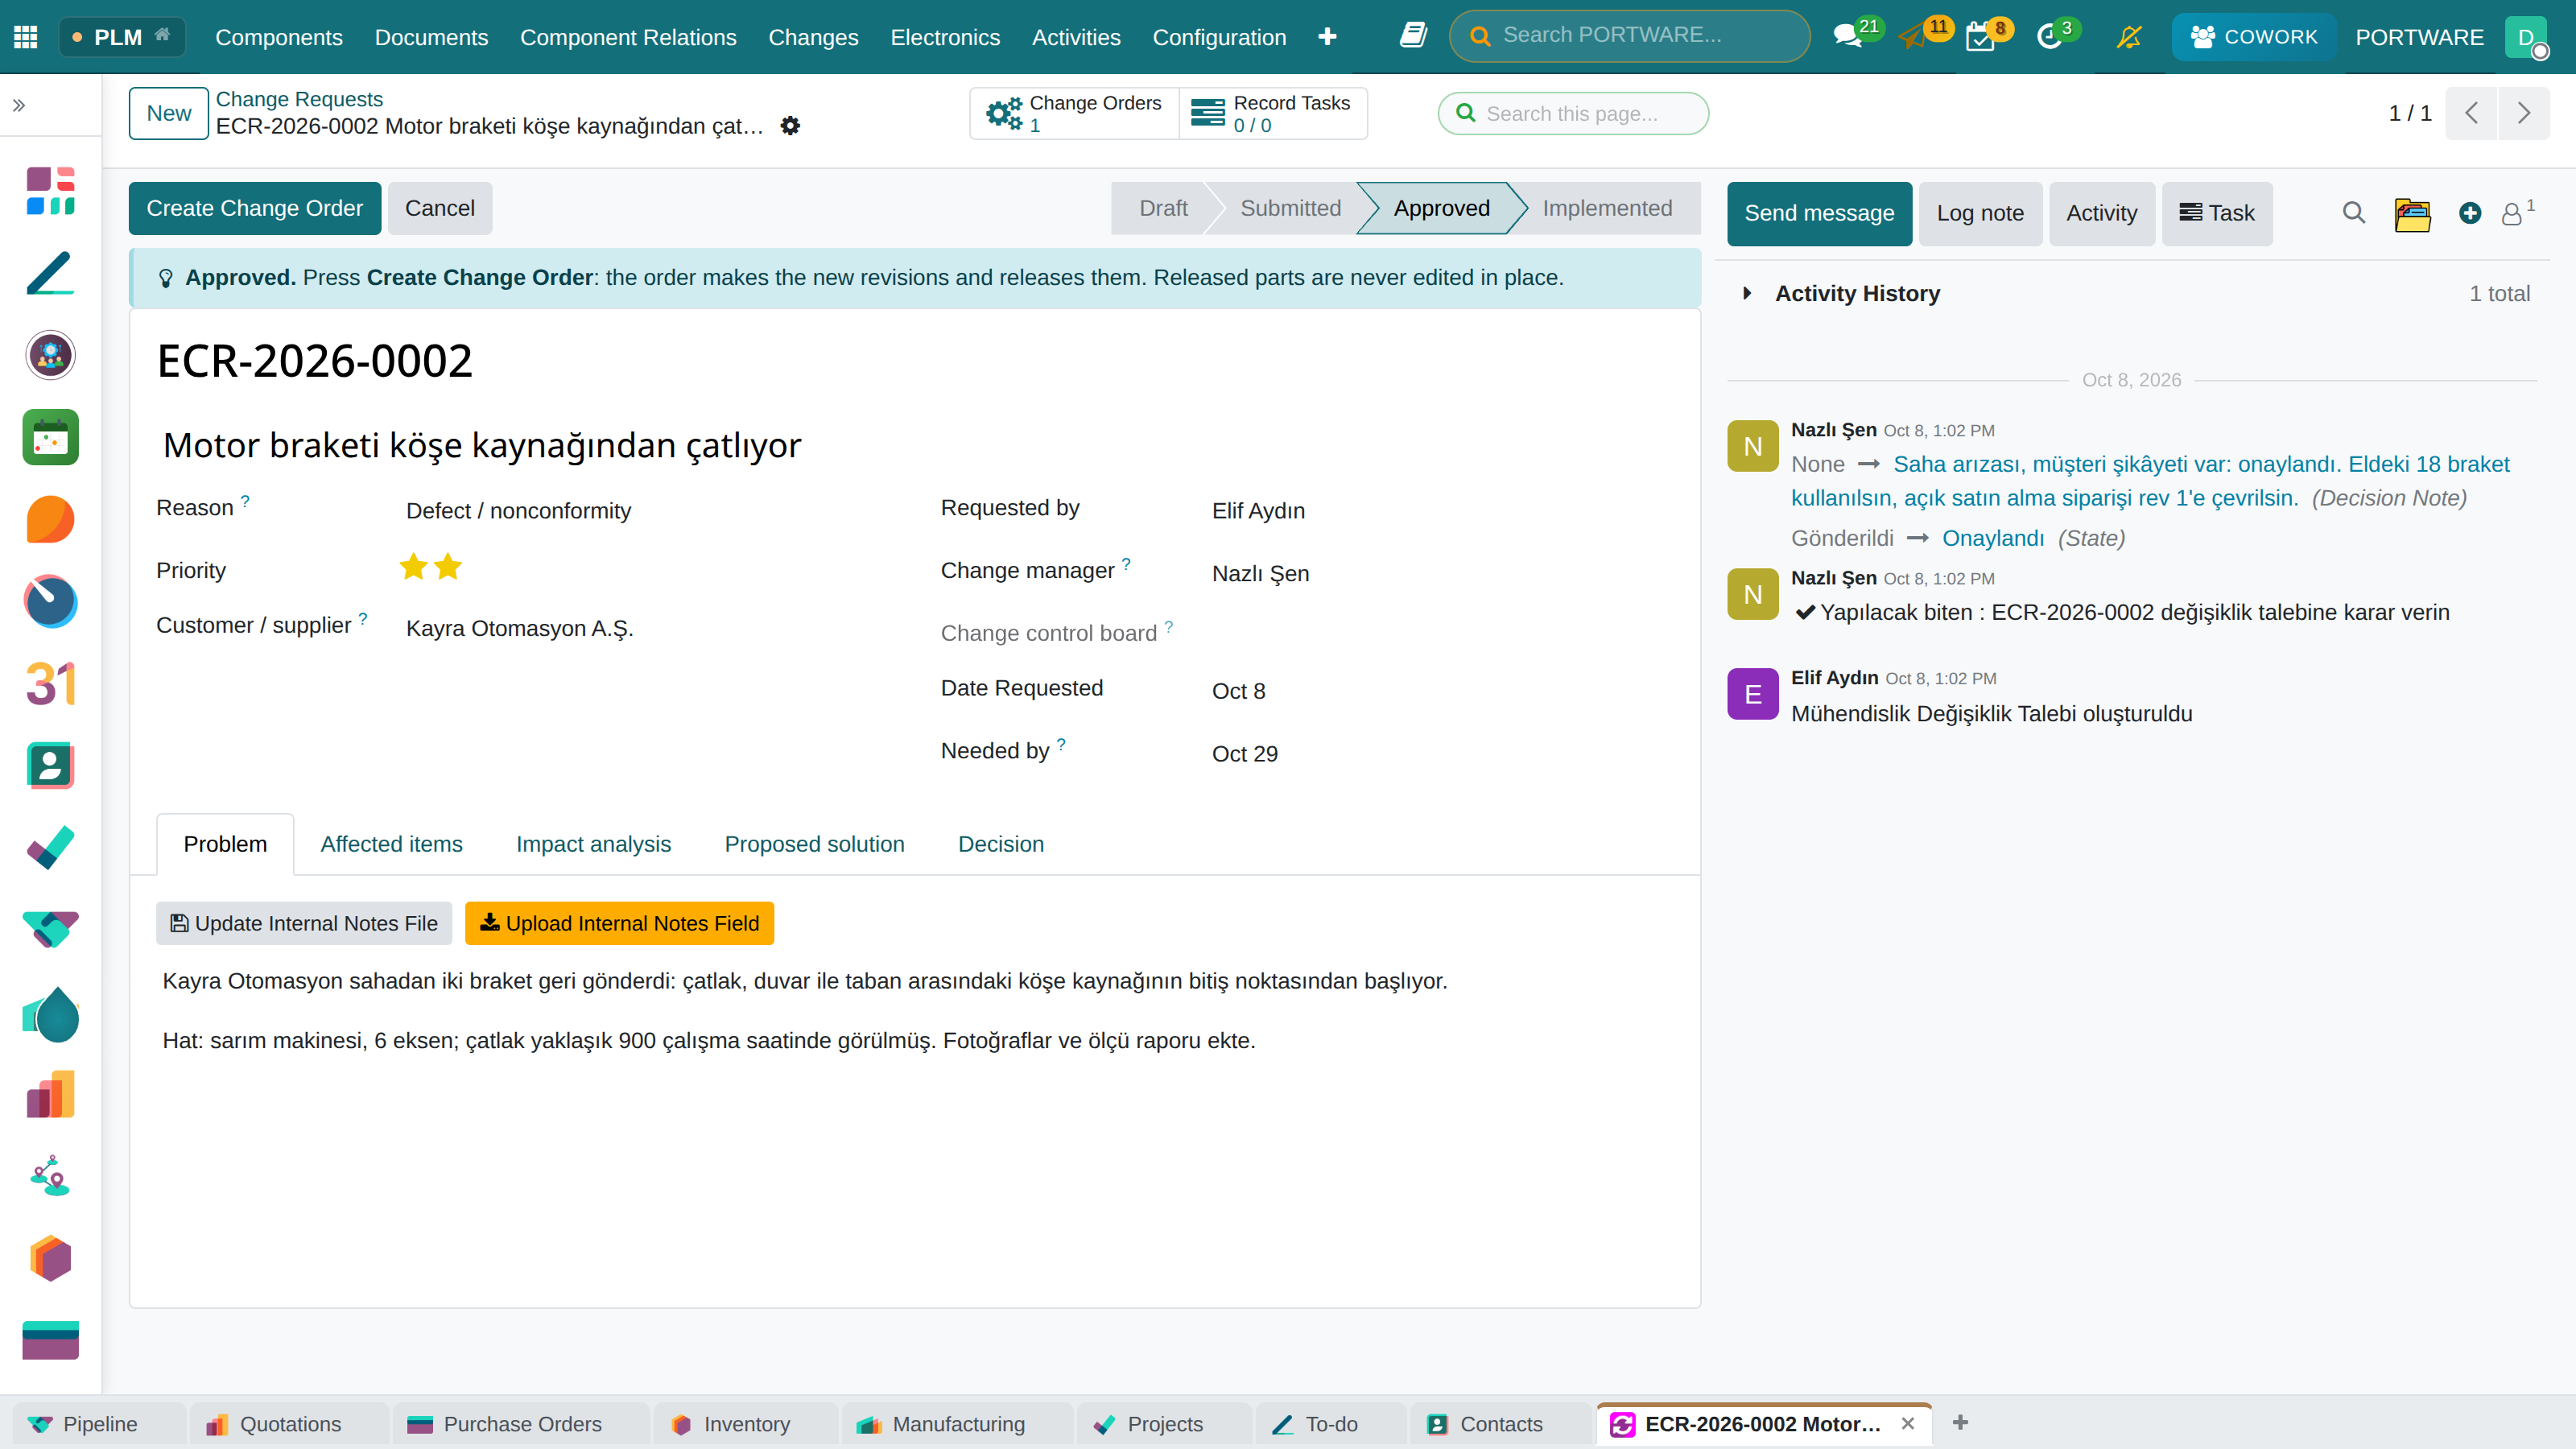The width and height of the screenshot is (2576, 1449).
Task: Open the apps grid menu icon
Action: tap(26, 37)
